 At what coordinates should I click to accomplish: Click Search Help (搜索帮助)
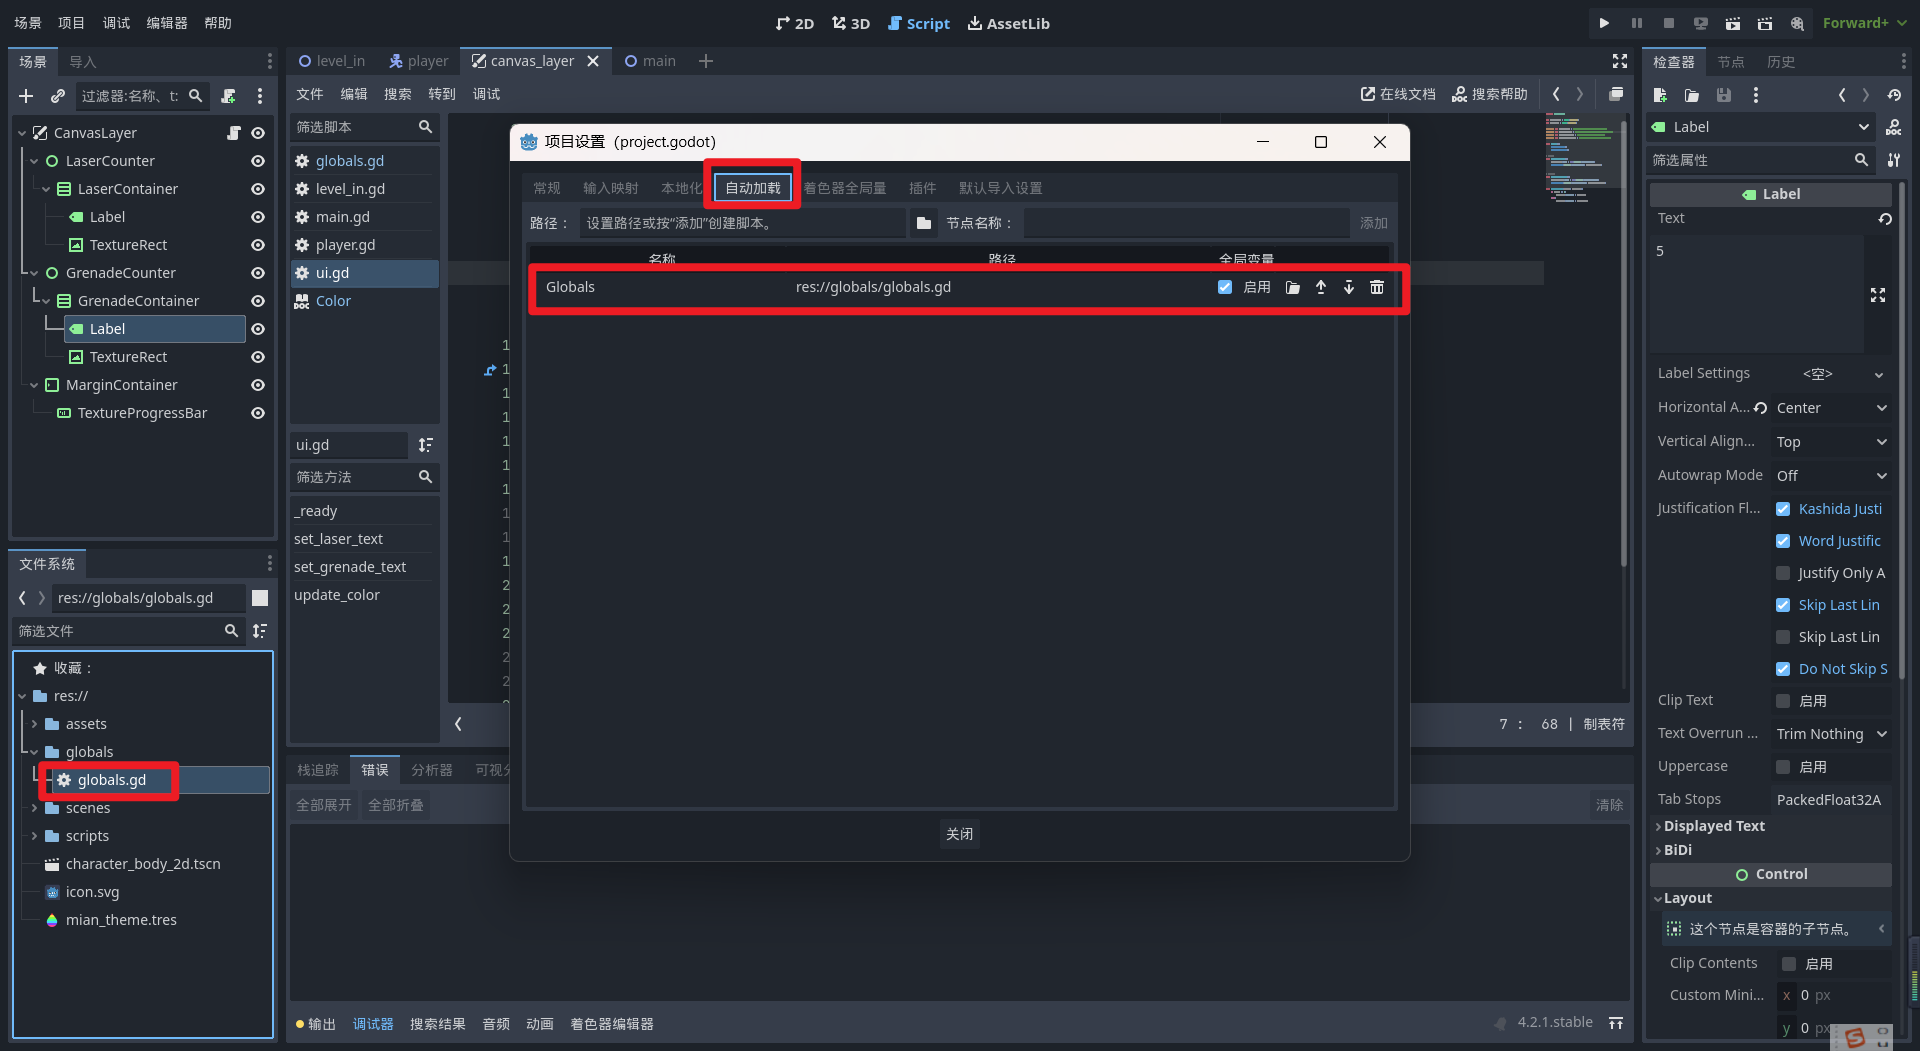click(1490, 94)
